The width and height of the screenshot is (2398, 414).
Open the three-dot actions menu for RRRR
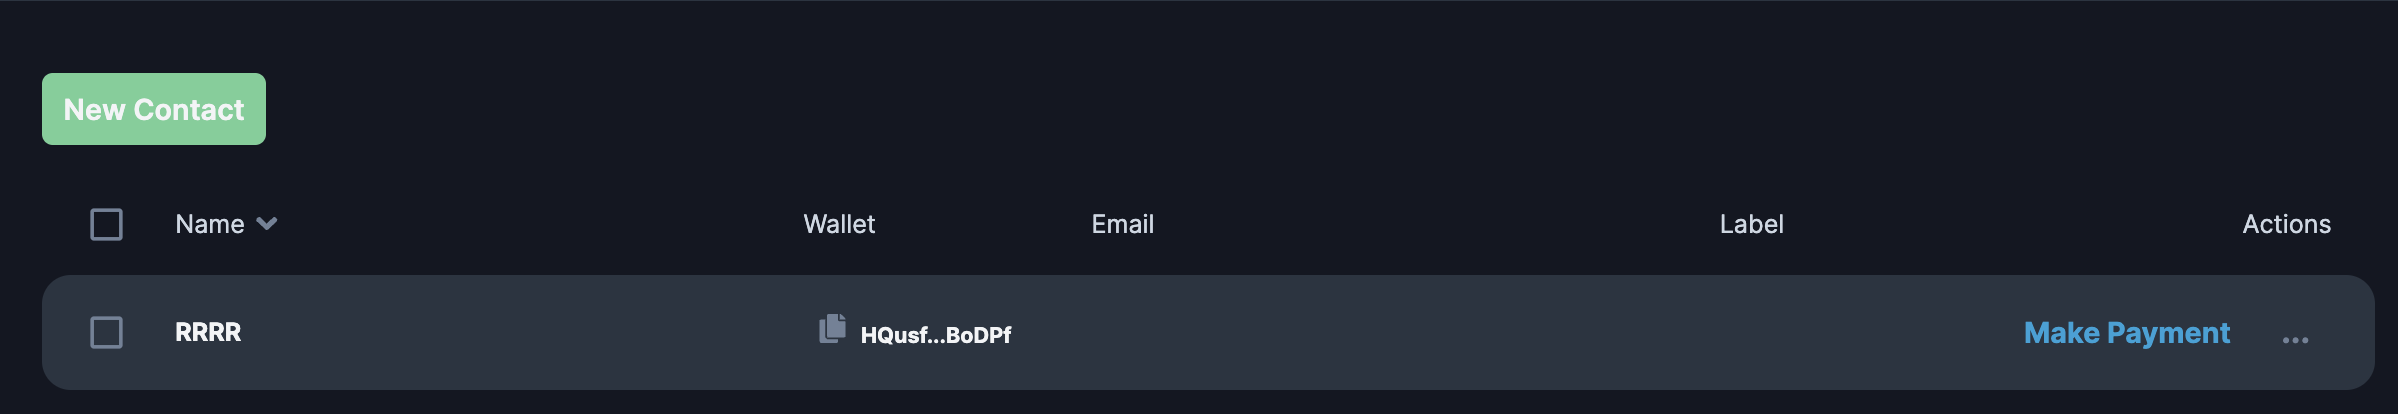coord(2295,340)
